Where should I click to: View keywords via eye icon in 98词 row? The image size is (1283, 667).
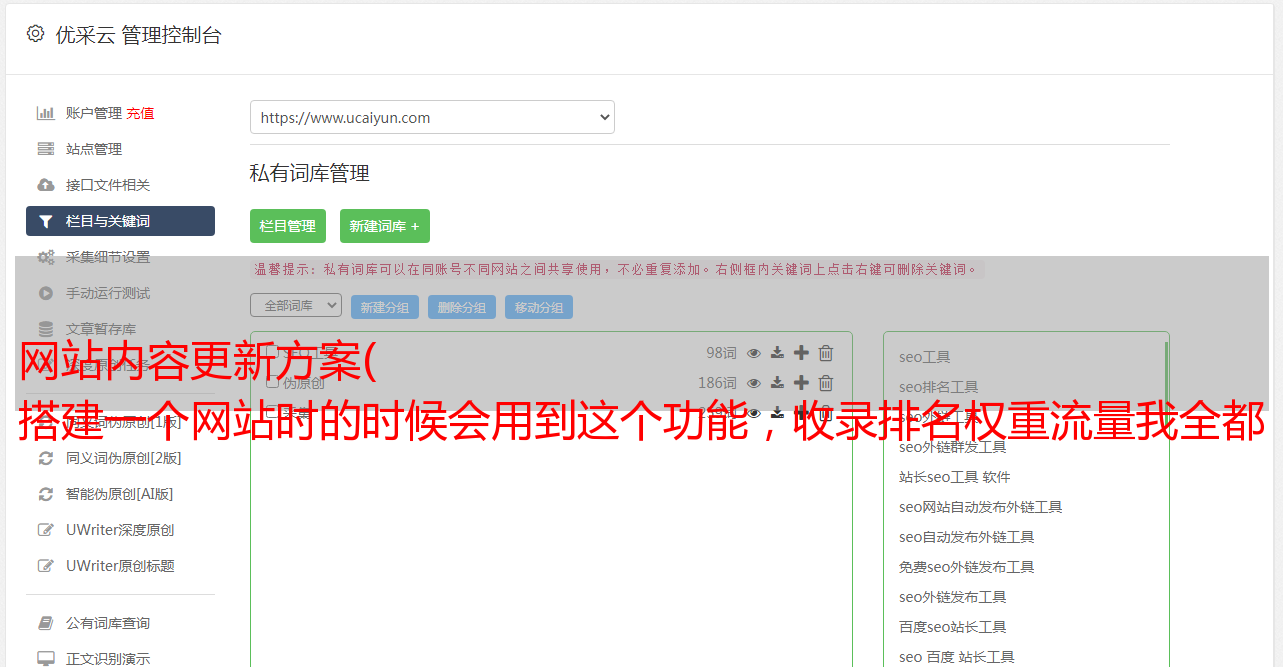pos(754,353)
